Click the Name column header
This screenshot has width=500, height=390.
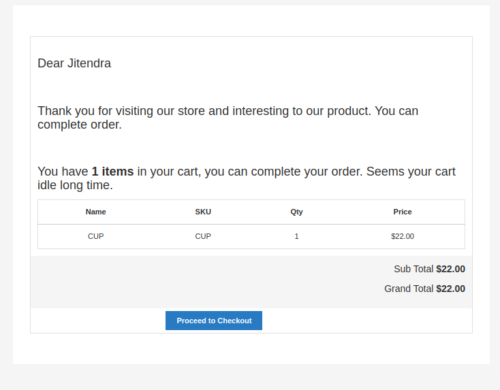point(96,212)
